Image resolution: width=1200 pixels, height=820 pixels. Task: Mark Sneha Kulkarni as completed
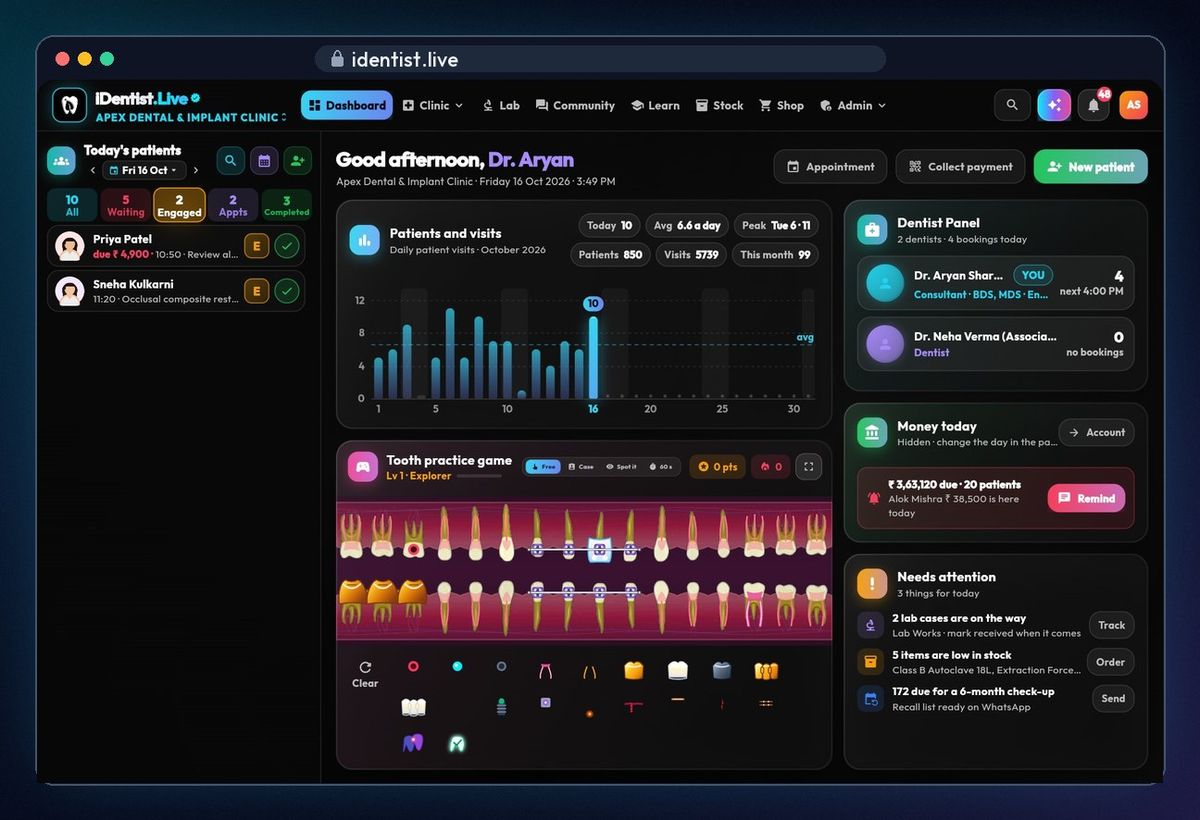pos(287,291)
